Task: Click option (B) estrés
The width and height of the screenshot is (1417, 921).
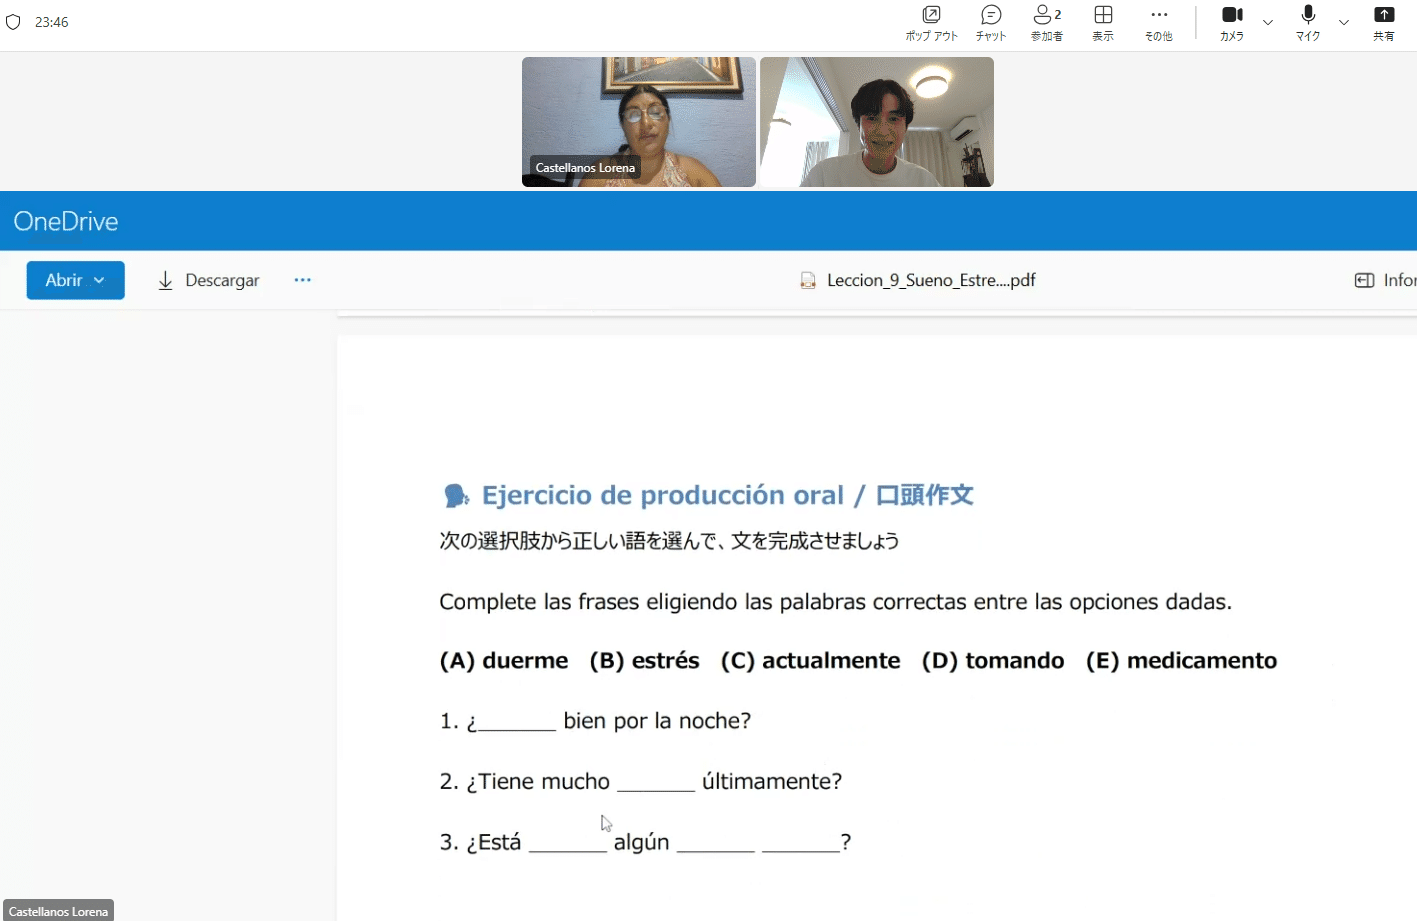Action: (x=644, y=661)
